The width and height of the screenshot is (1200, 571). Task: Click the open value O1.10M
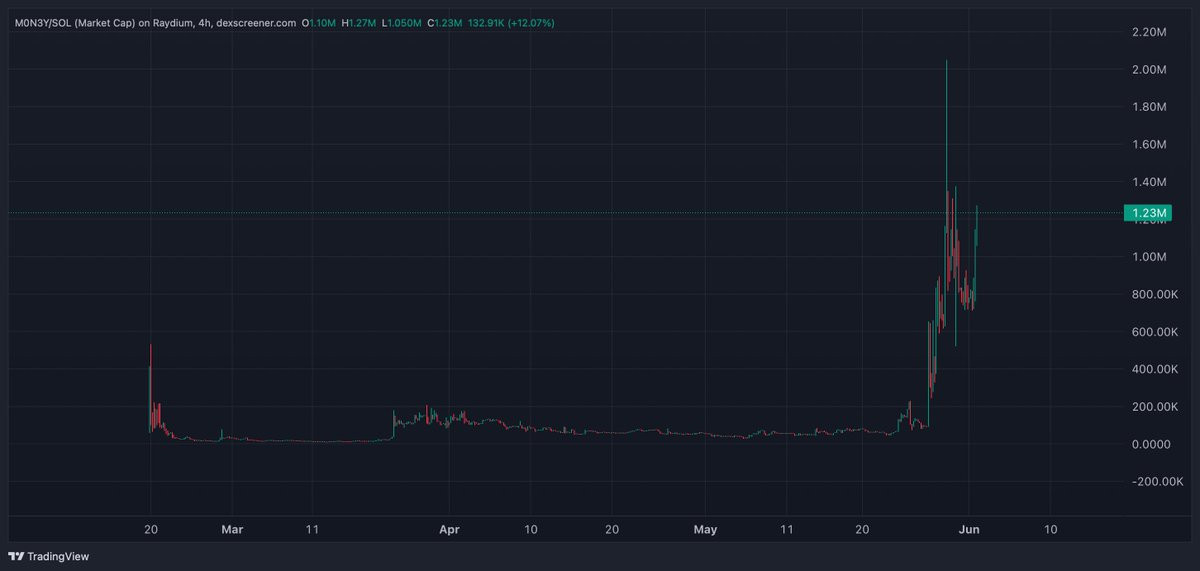[319, 22]
